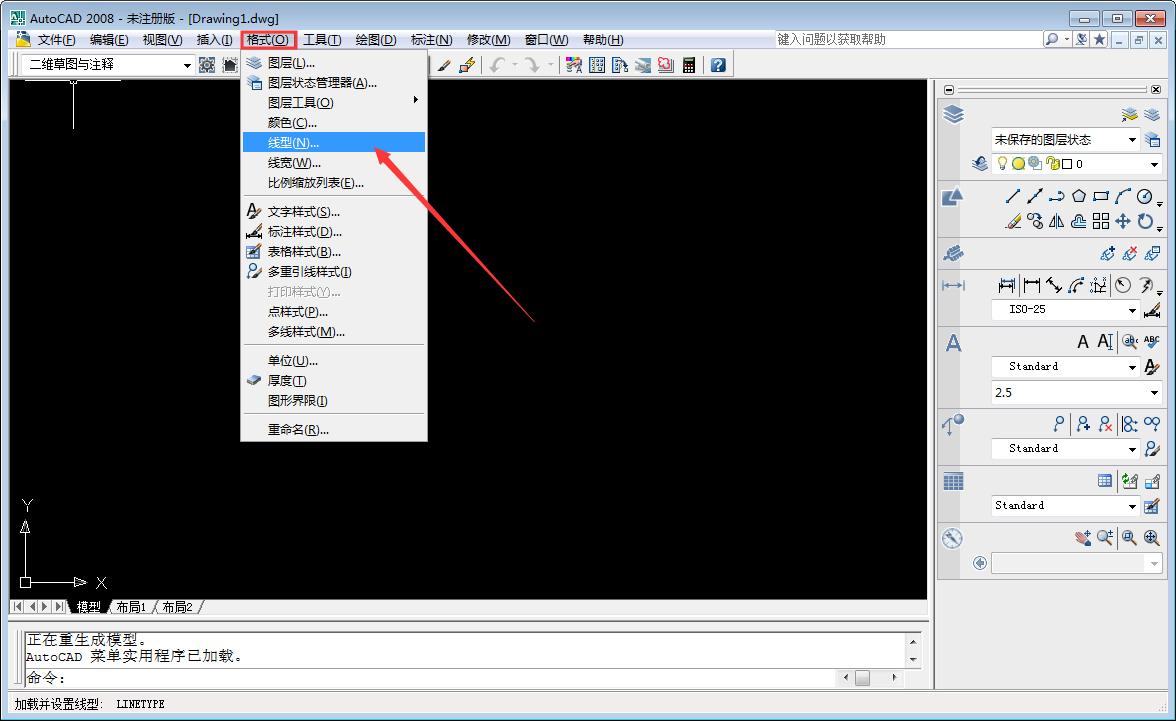Open the Pan Realtime tool
This screenshot has height=721, width=1176.
1082,538
